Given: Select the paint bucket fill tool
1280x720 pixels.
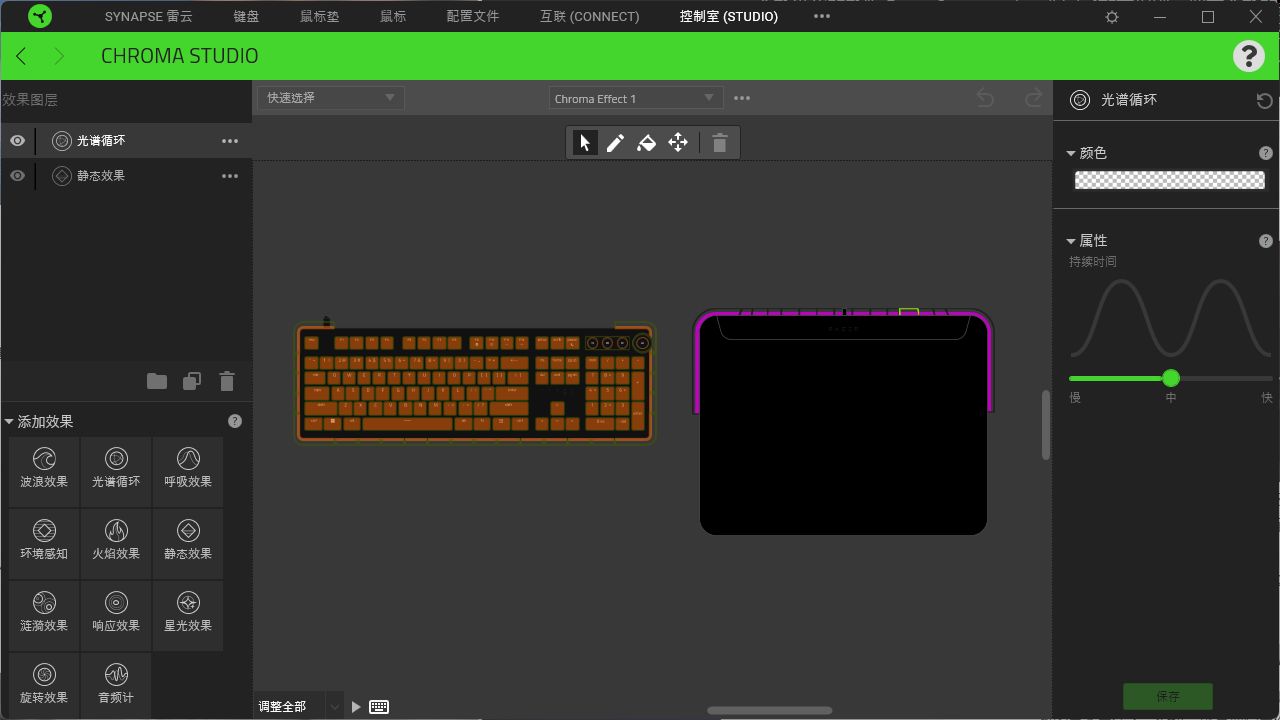Looking at the screenshot, I should pos(646,143).
